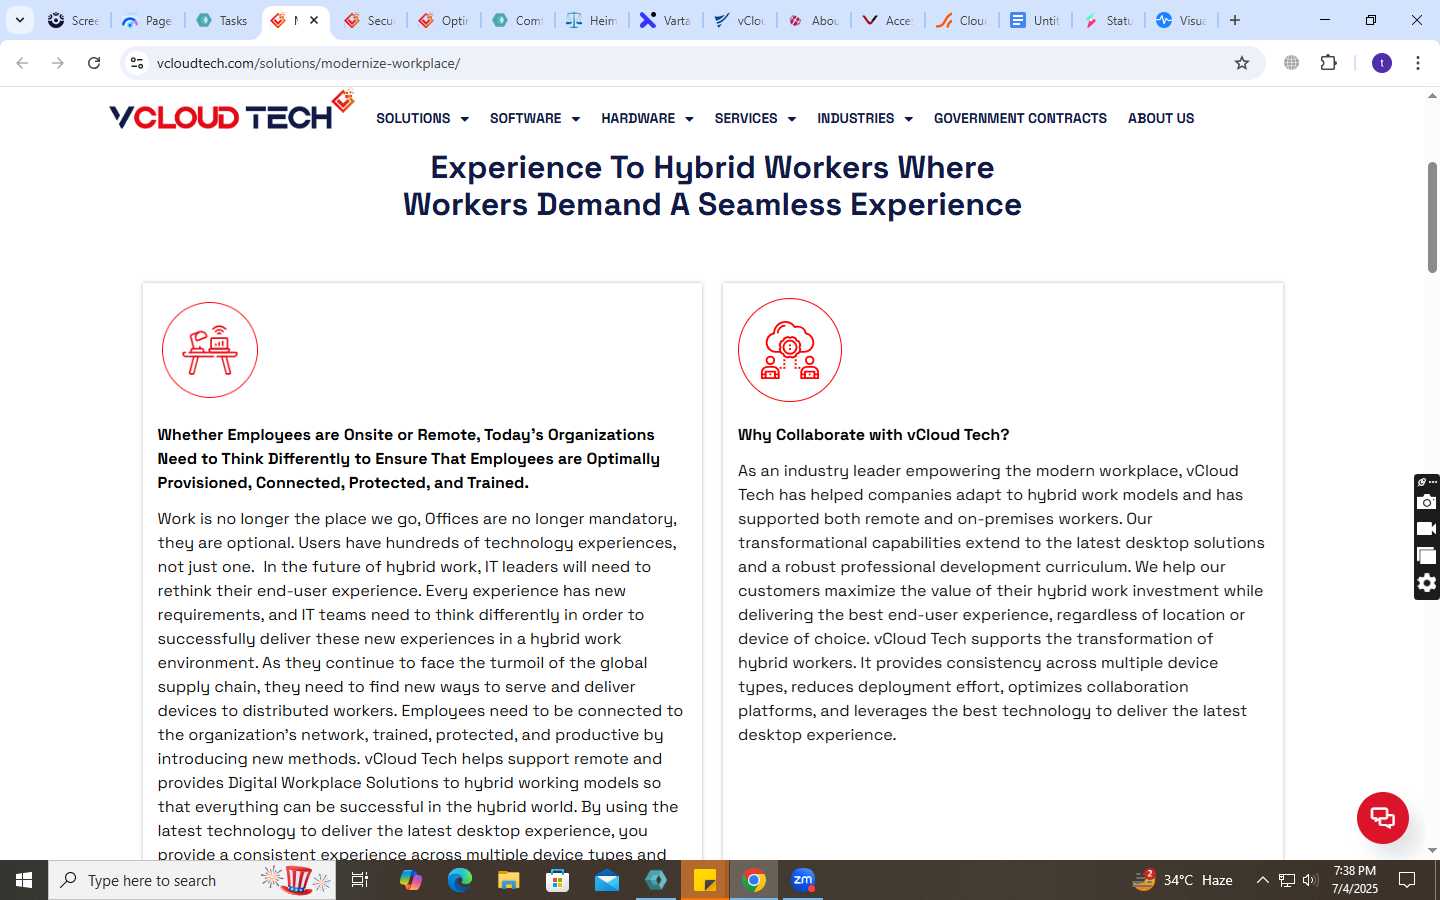Image resolution: width=1440 pixels, height=900 pixels.
Task: Open the screen capture tool settings gear
Action: coord(1427,583)
